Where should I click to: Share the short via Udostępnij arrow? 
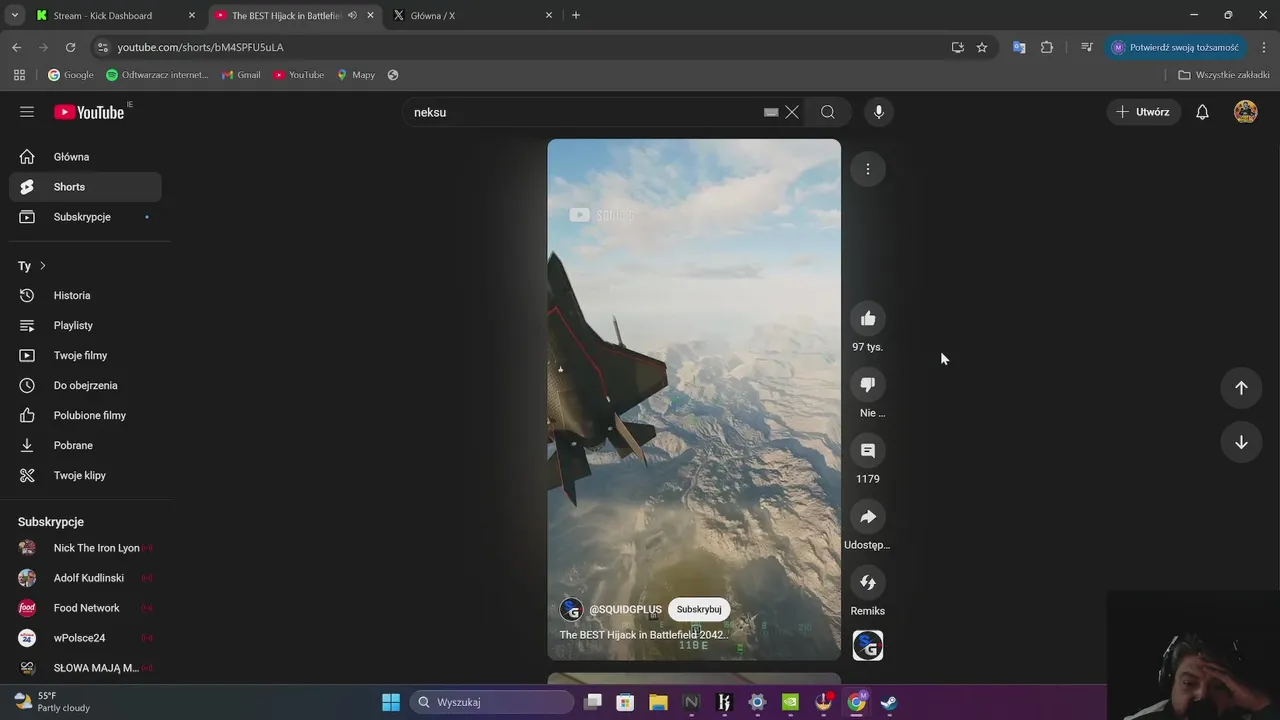pyautogui.click(x=868, y=517)
